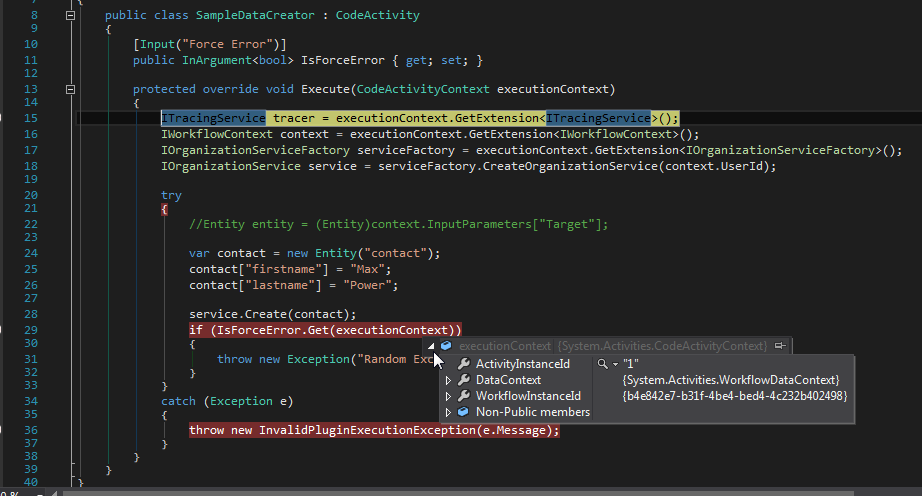
Task: Click the IWorkflowContext context declaration
Action: point(430,134)
